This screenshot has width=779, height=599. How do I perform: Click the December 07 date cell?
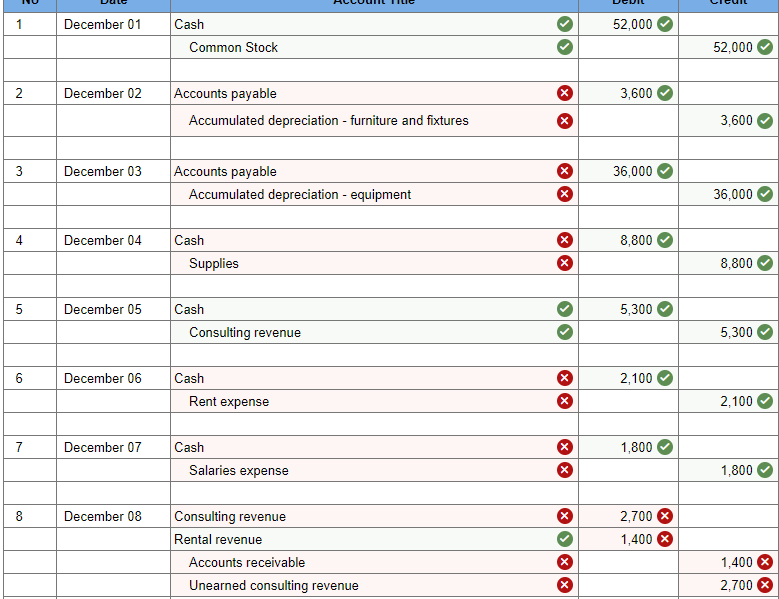pos(113,447)
